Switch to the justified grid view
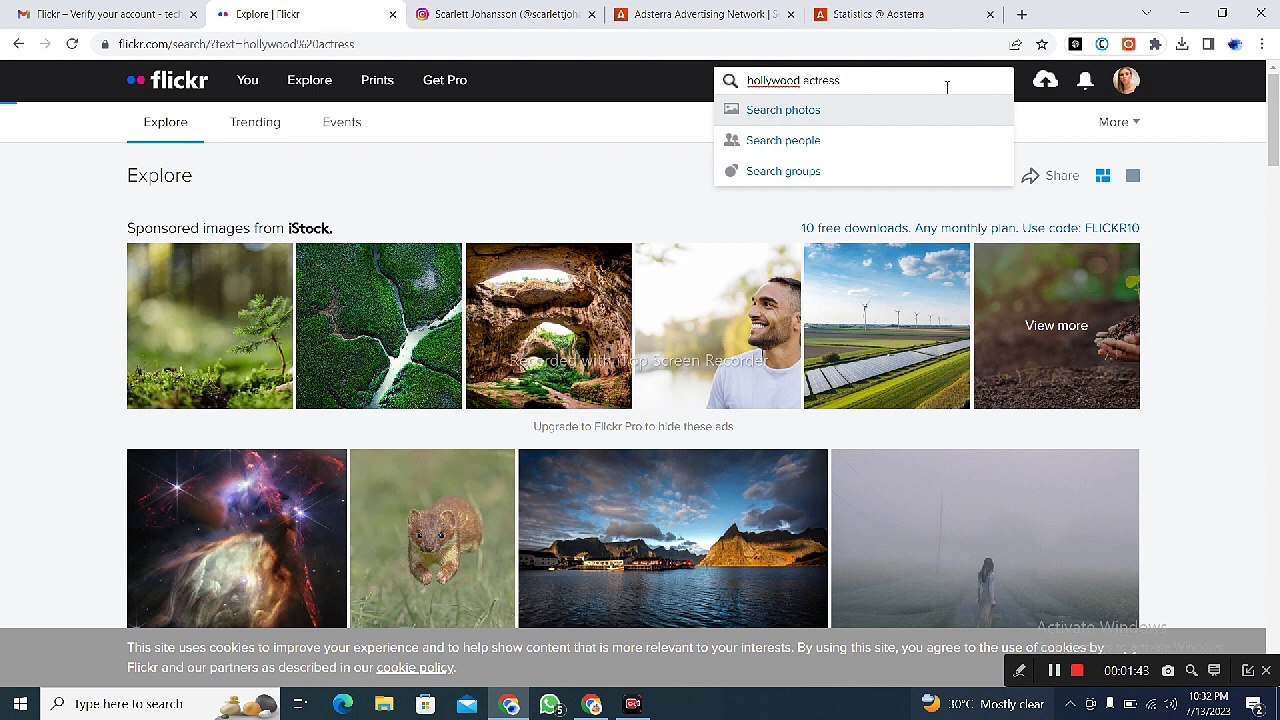The image size is (1280, 720). point(1103,176)
